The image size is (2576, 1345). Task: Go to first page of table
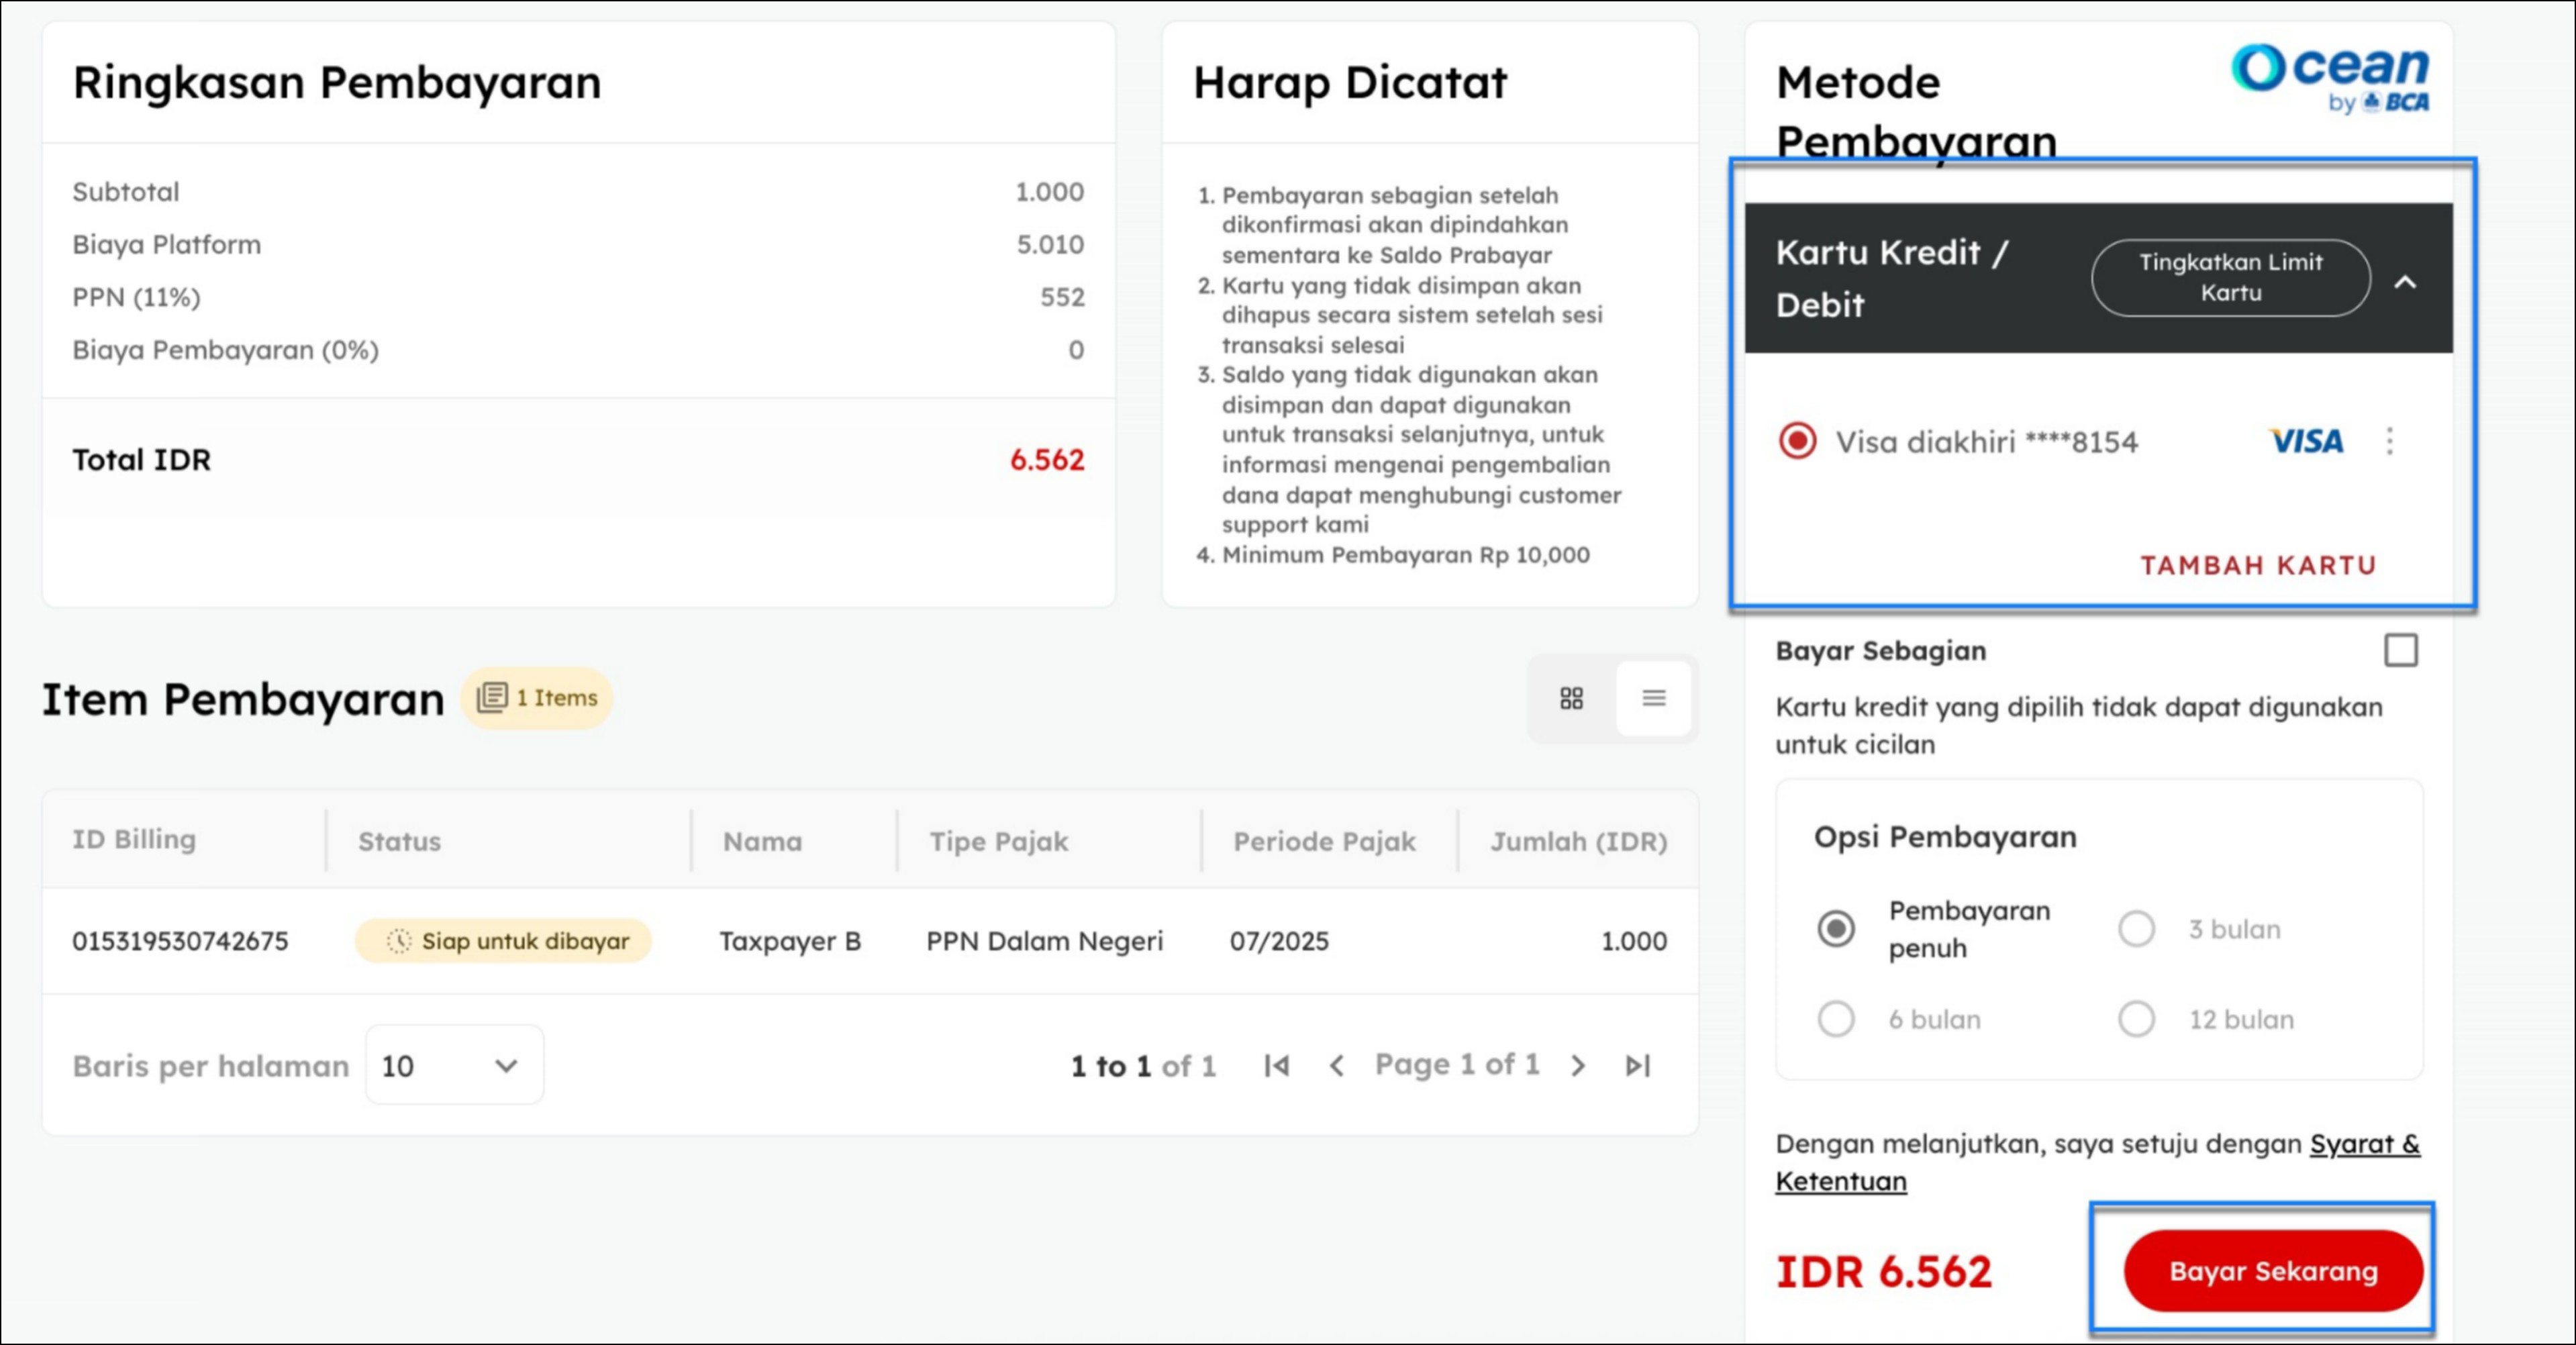point(1276,1066)
